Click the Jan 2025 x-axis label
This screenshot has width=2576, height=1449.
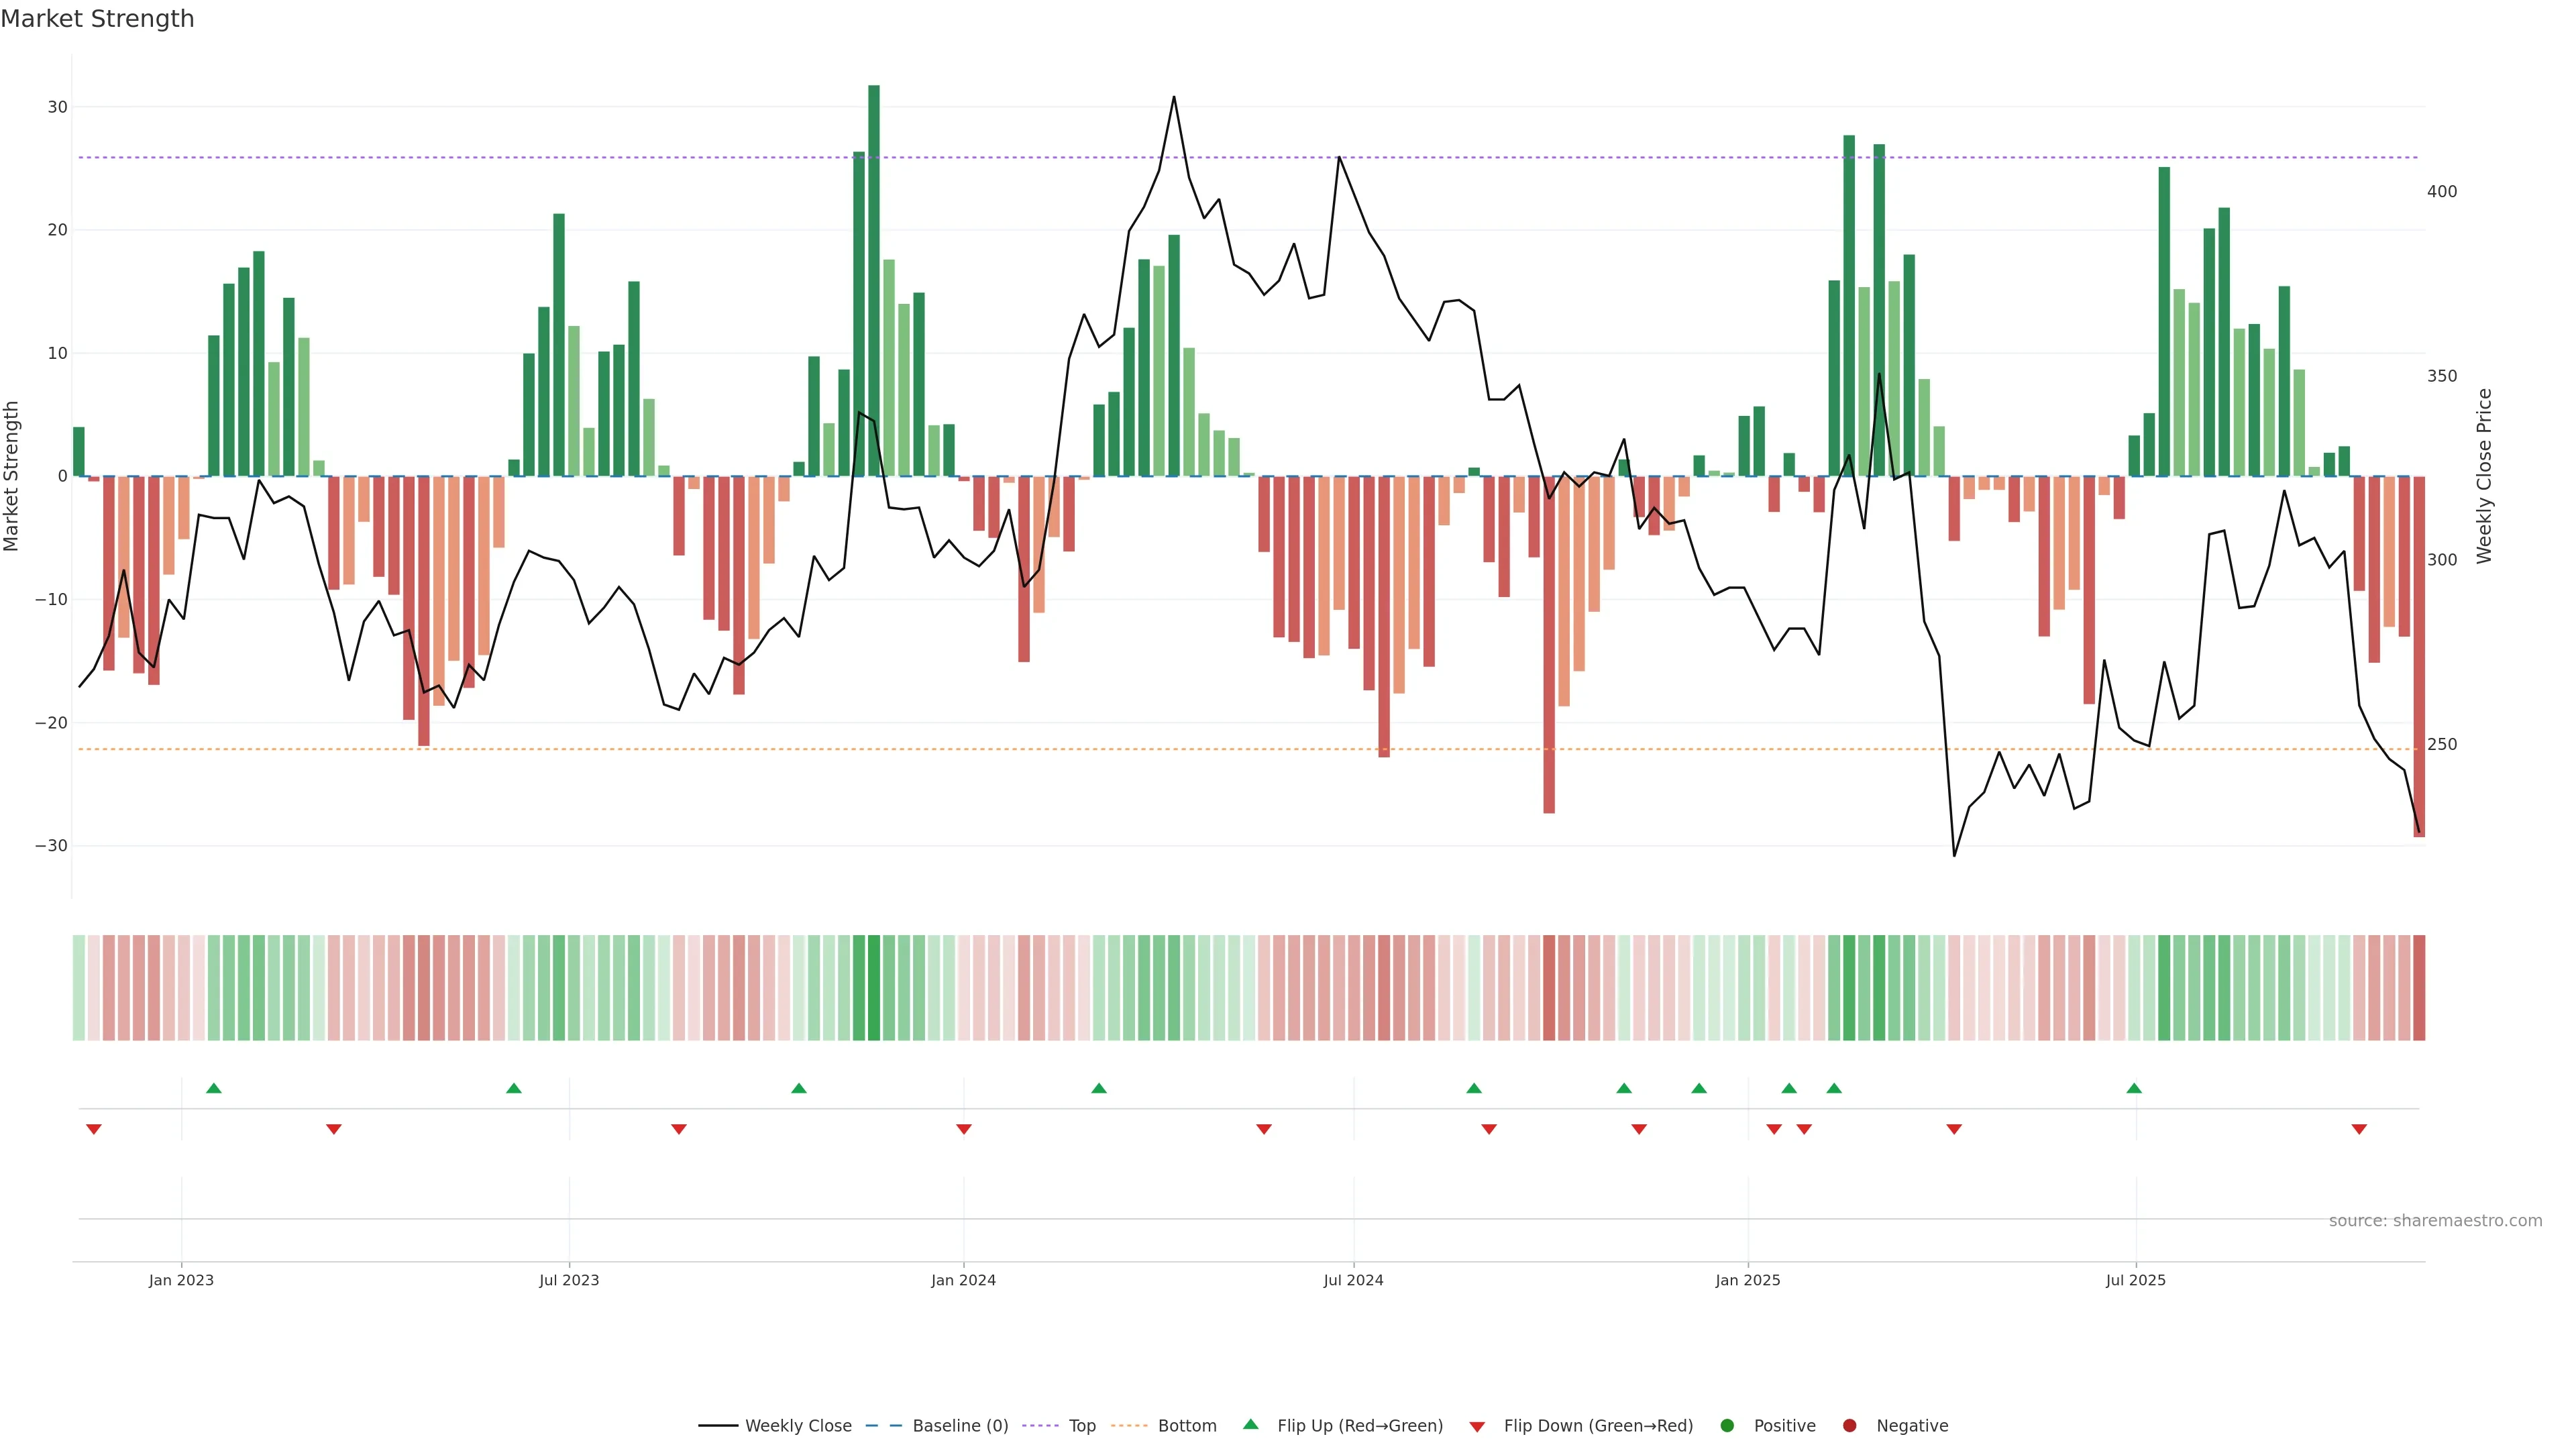tap(1747, 1280)
